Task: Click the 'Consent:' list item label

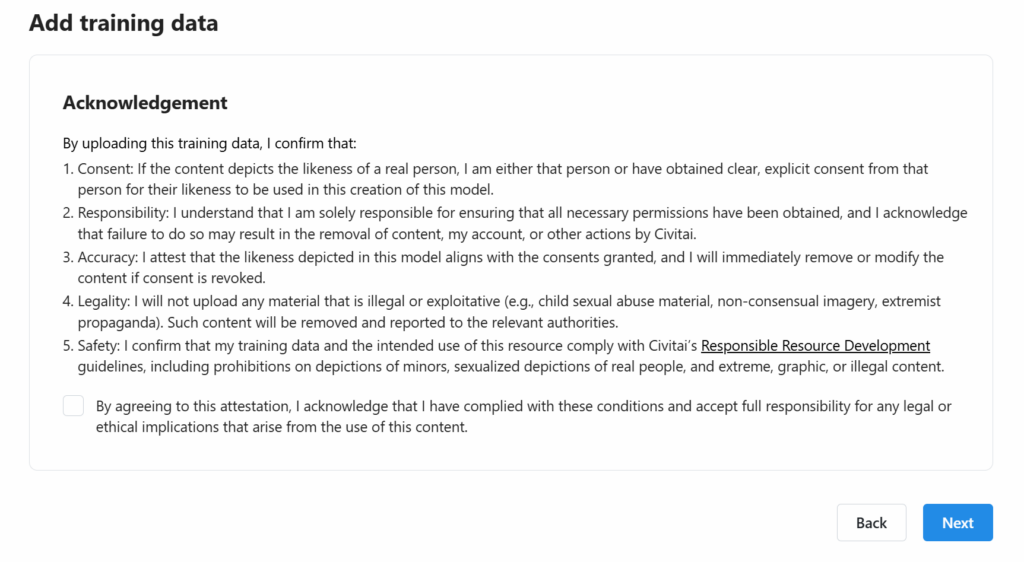Action: 105,168
